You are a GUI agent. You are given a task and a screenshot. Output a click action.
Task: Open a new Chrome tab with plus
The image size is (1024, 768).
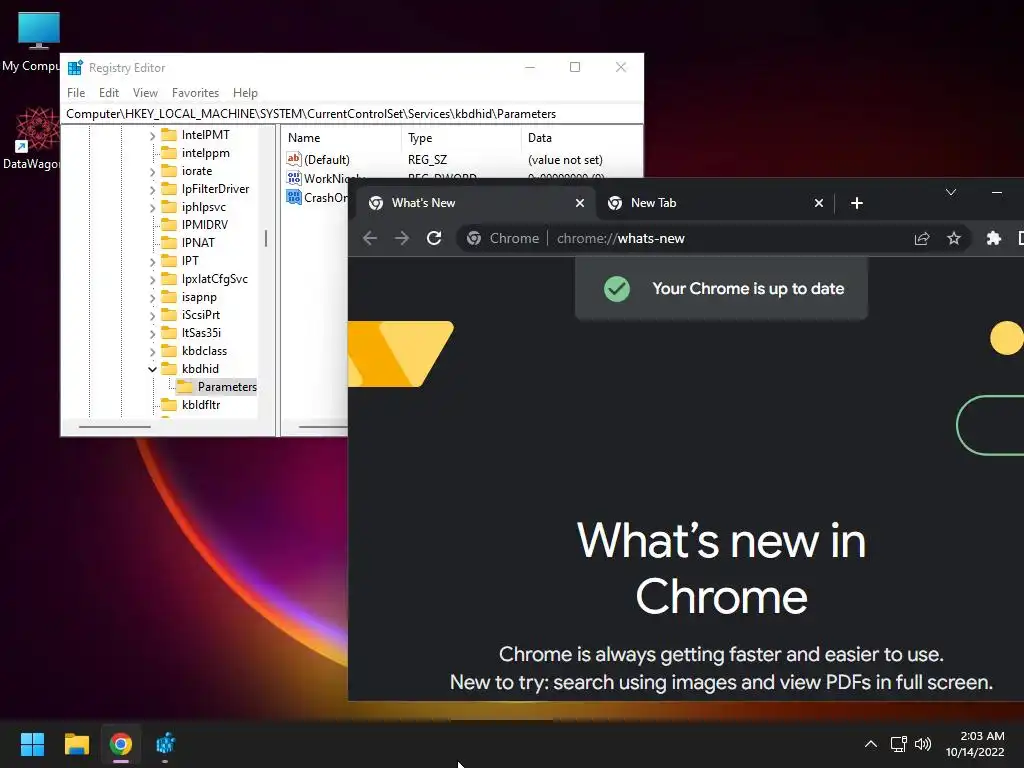coord(857,203)
